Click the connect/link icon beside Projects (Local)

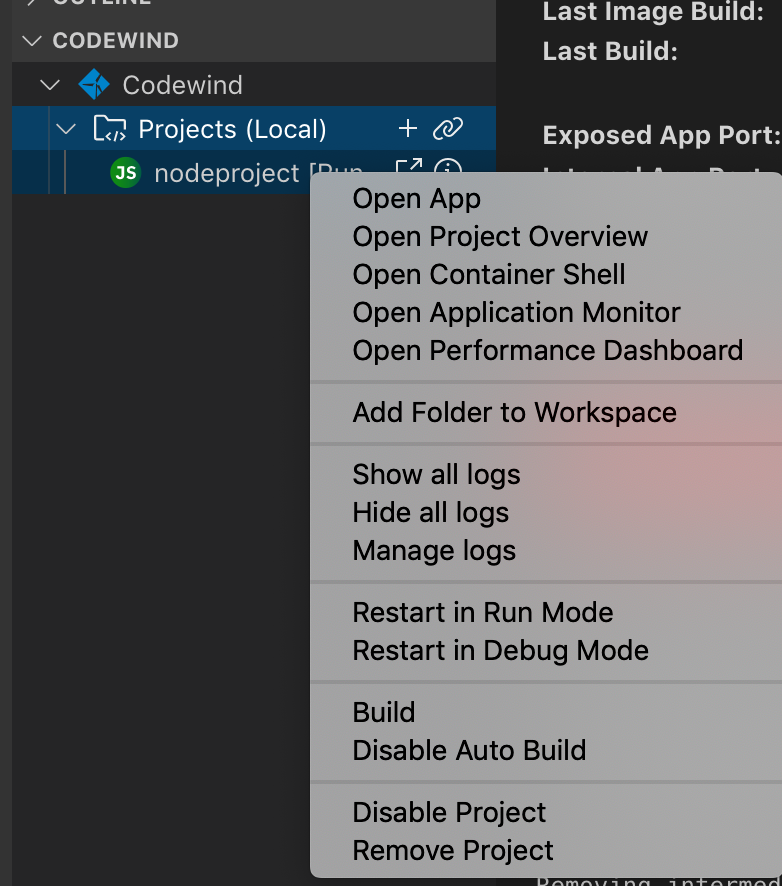click(448, 128)
